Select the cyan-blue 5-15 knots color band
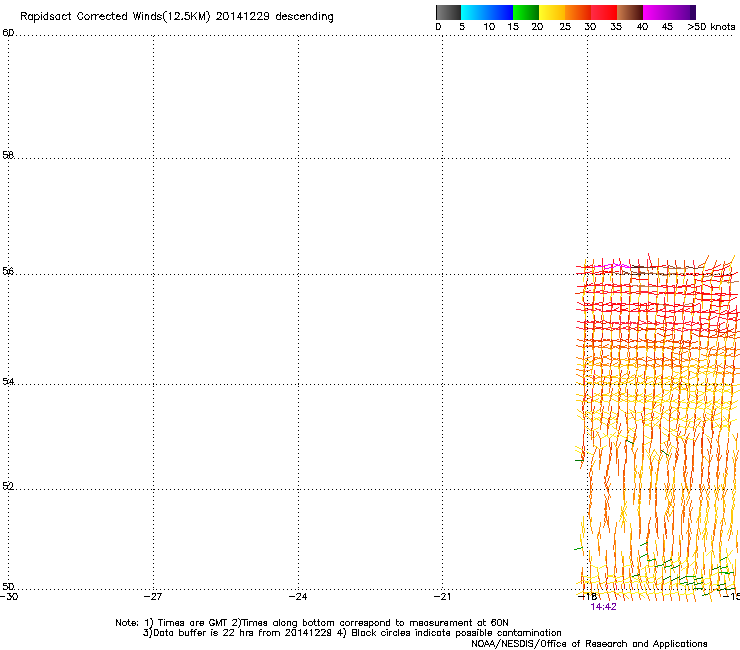Viewport: 740px width, 650px height. [487, 12]
